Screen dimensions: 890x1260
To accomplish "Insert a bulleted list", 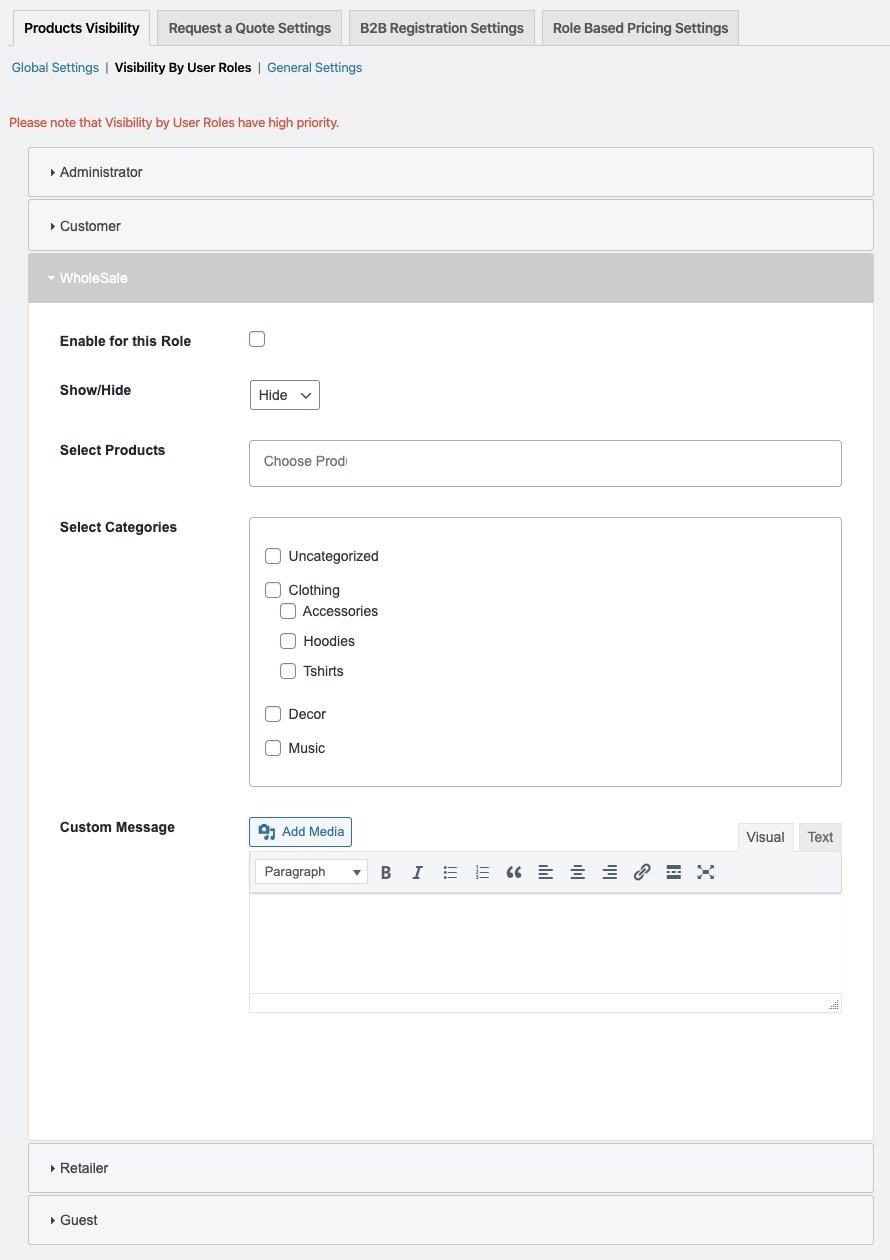I will (450, 872).
